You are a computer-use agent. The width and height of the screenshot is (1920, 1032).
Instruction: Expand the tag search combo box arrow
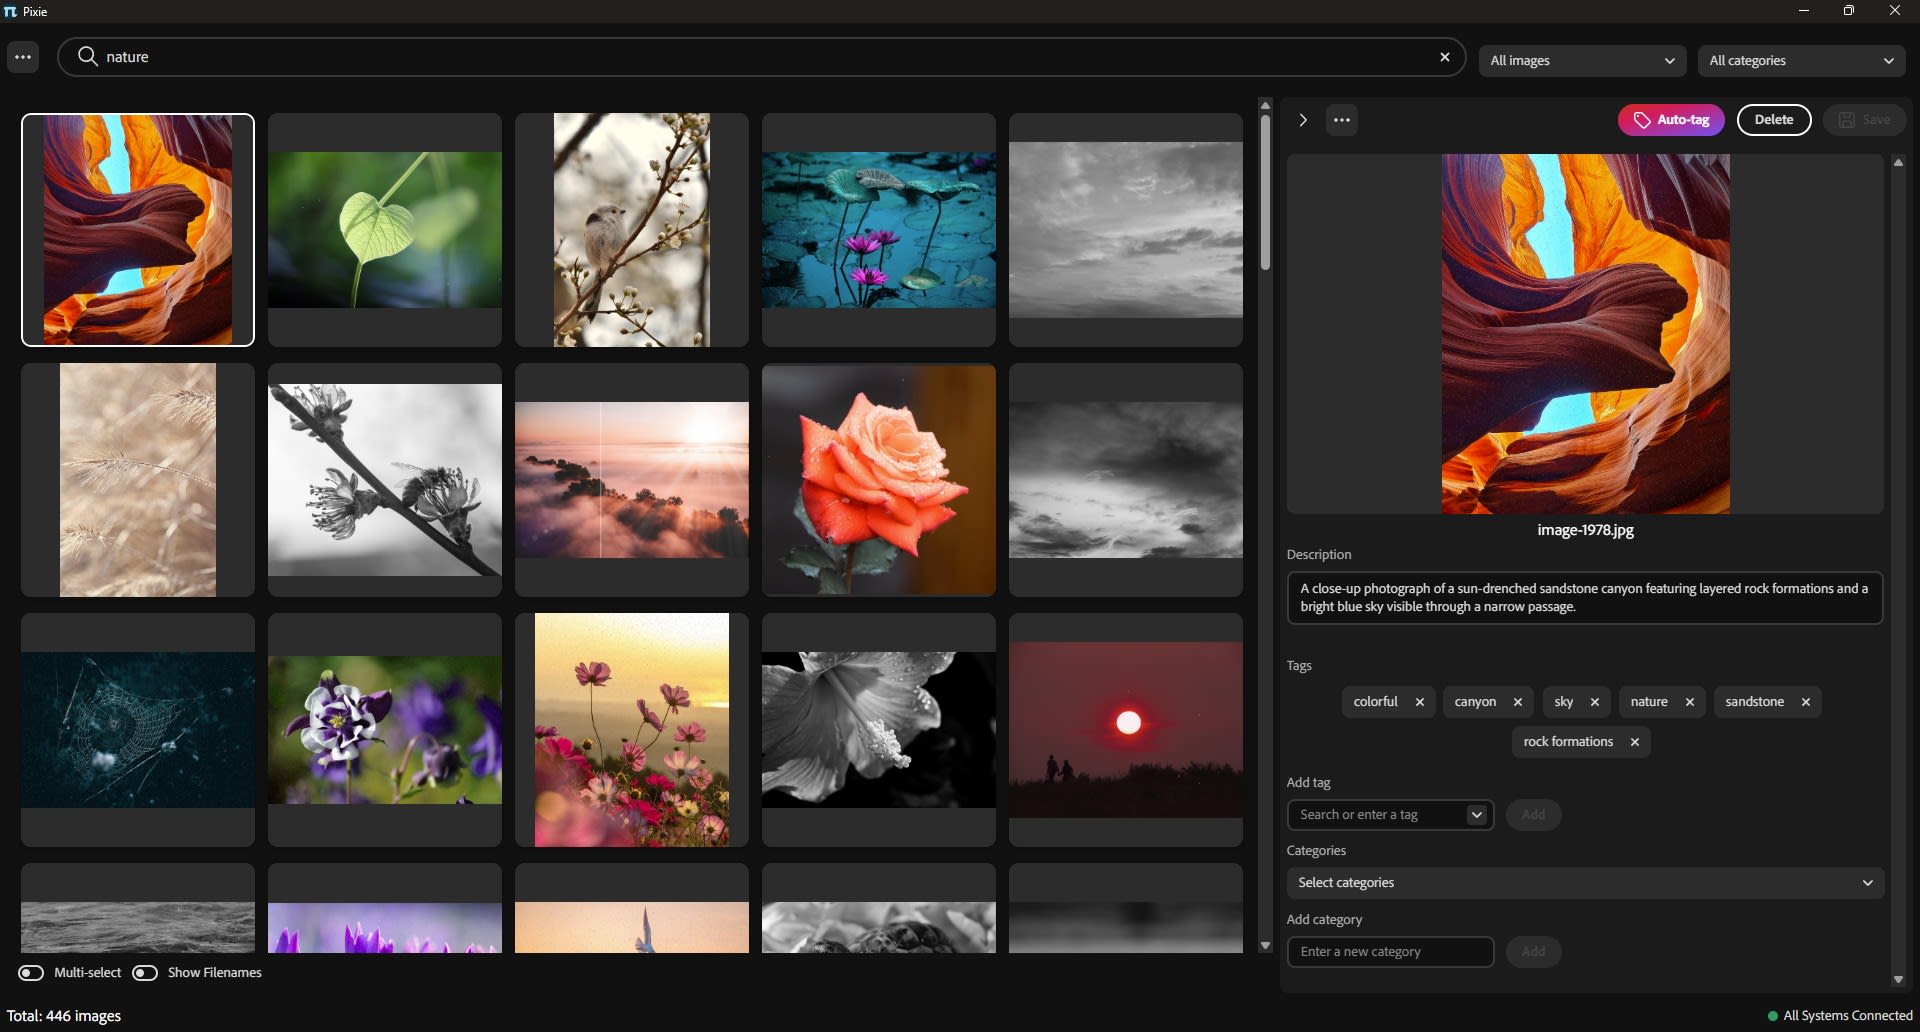1476,815
